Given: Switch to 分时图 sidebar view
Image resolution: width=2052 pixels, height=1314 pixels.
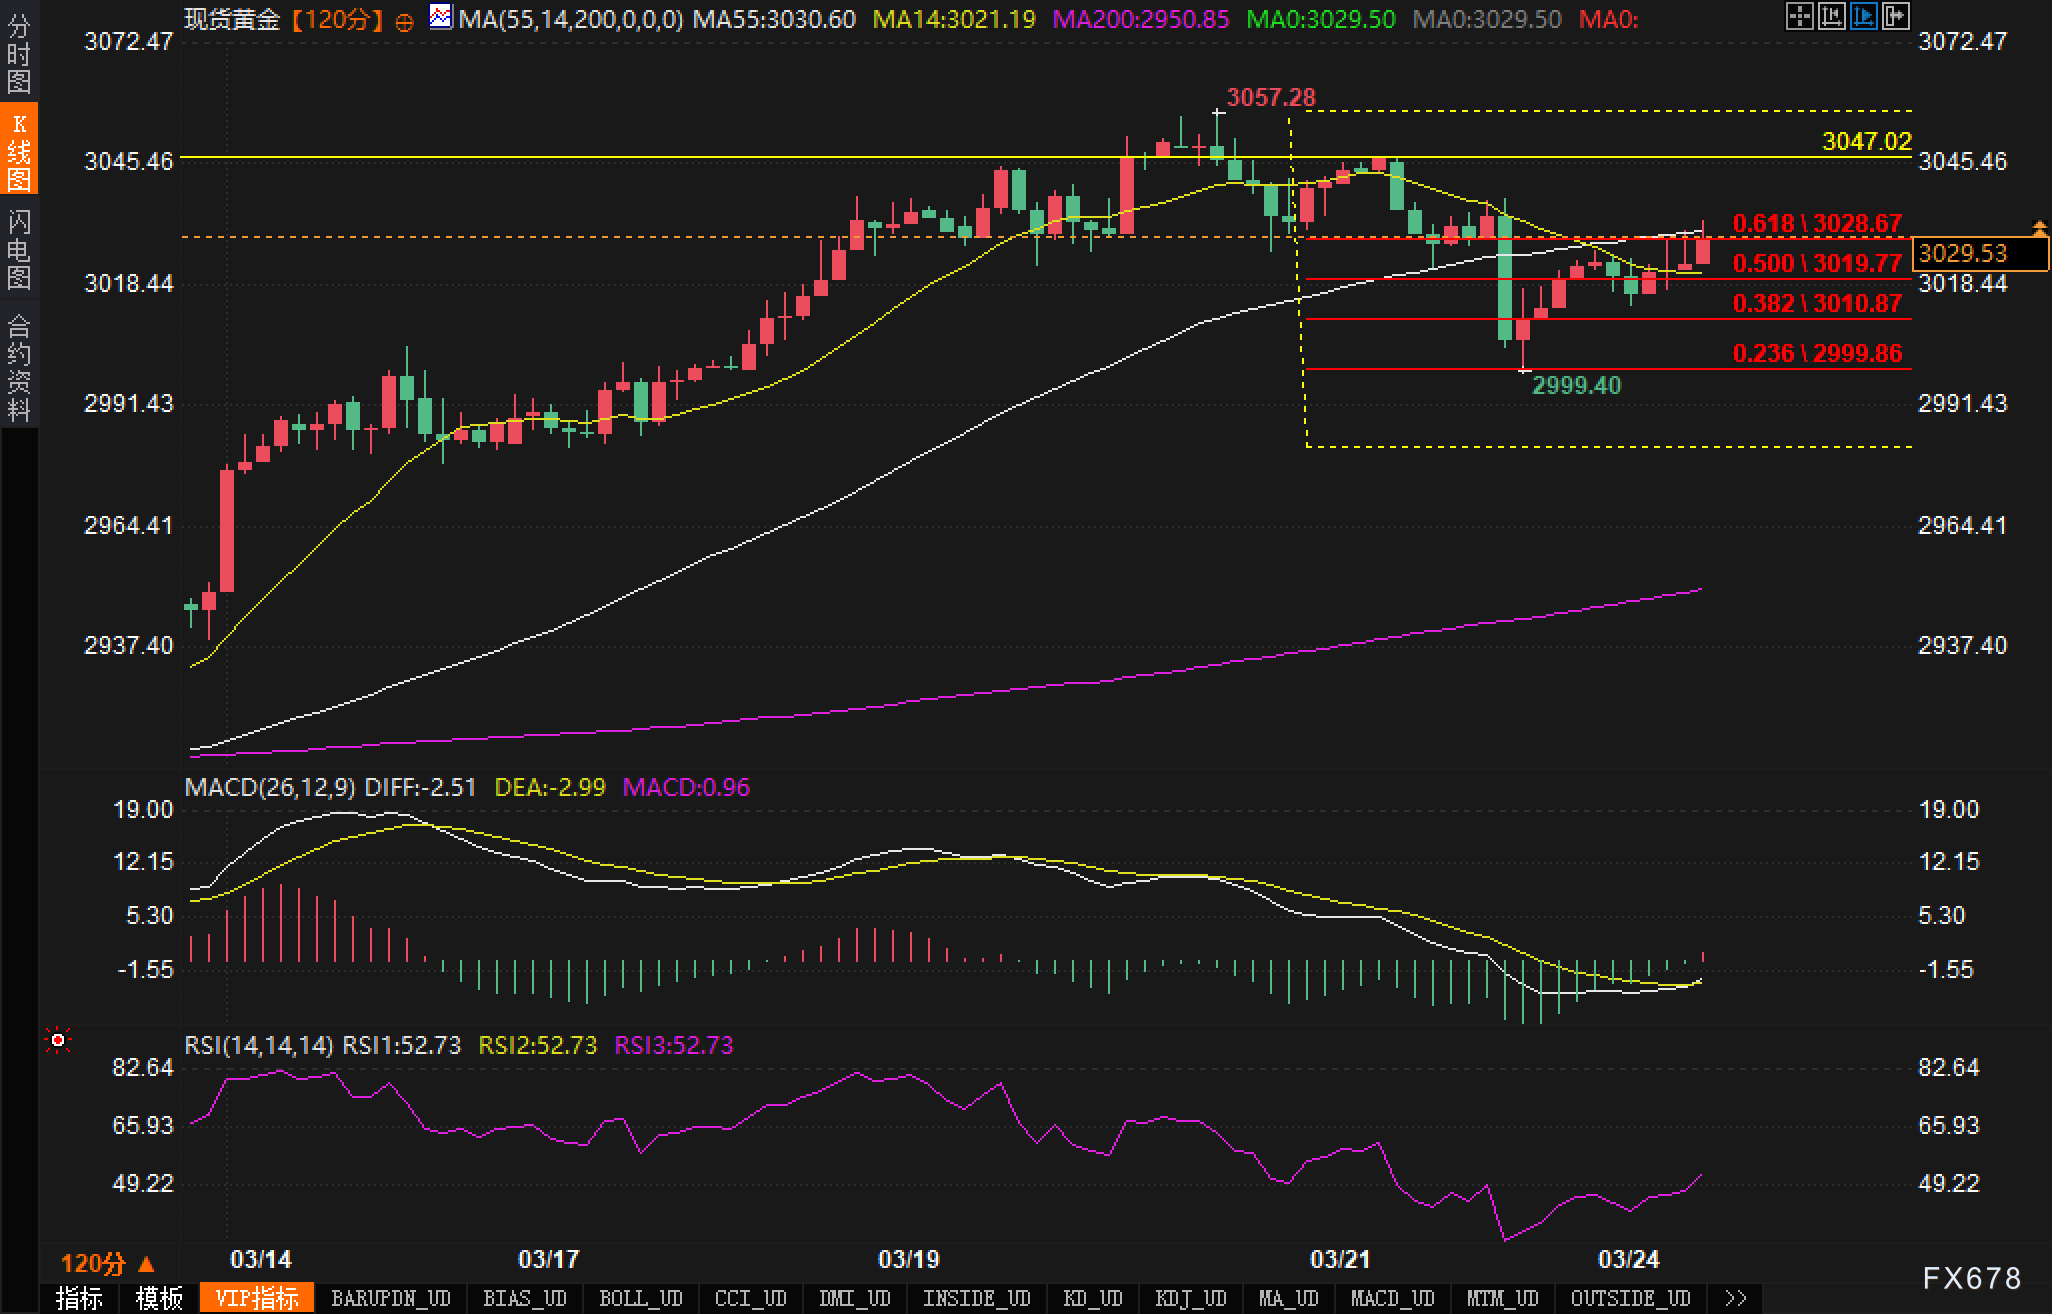Looking at the screenshot, I should pos(19,54).
